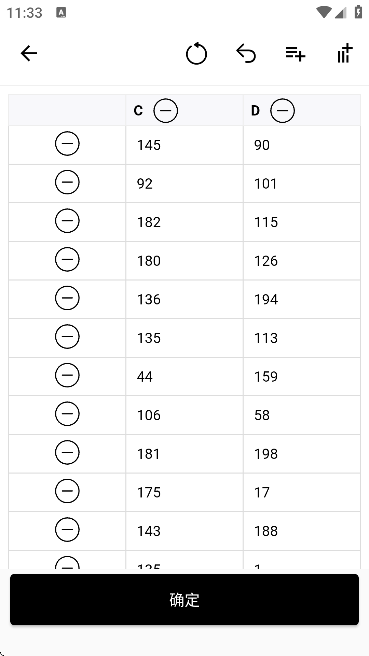Click the reset circular arrow icon
The image size is (369, 656).
(196, 54)
